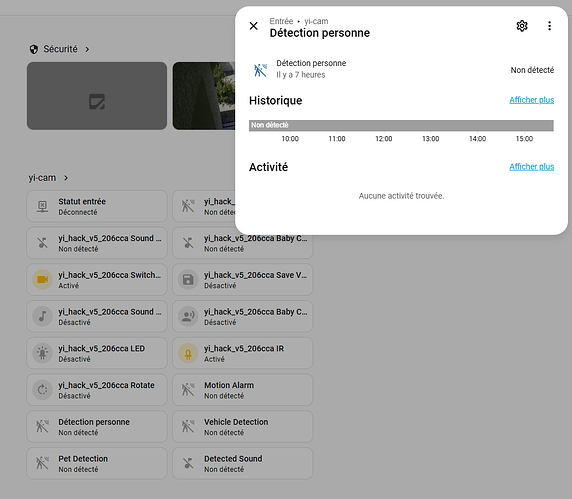The image size is (572, 499).
Task: Click the Statut entrée disconnected icon
Action: 43,206
